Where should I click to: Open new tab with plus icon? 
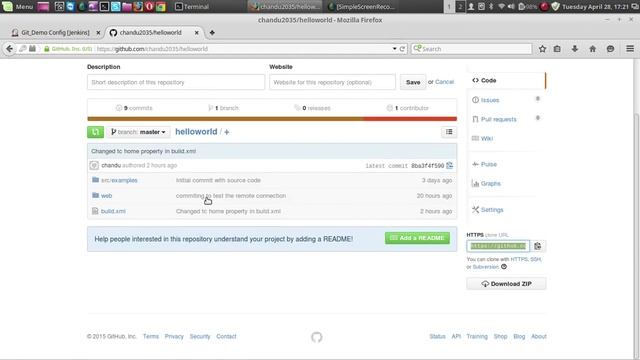[212, 33]
